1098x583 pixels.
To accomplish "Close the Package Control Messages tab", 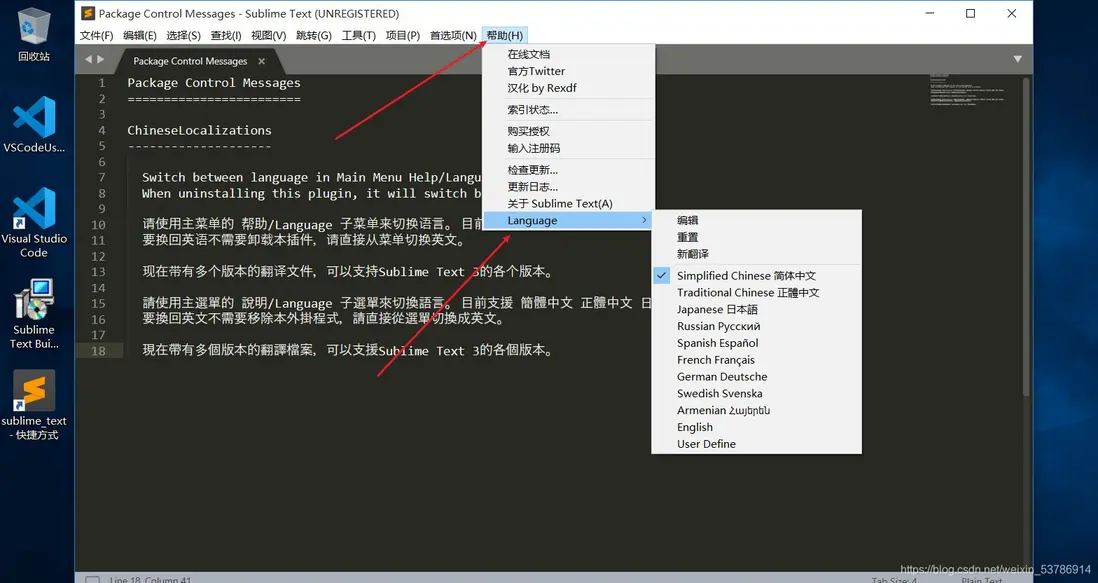I will (261, 61).
